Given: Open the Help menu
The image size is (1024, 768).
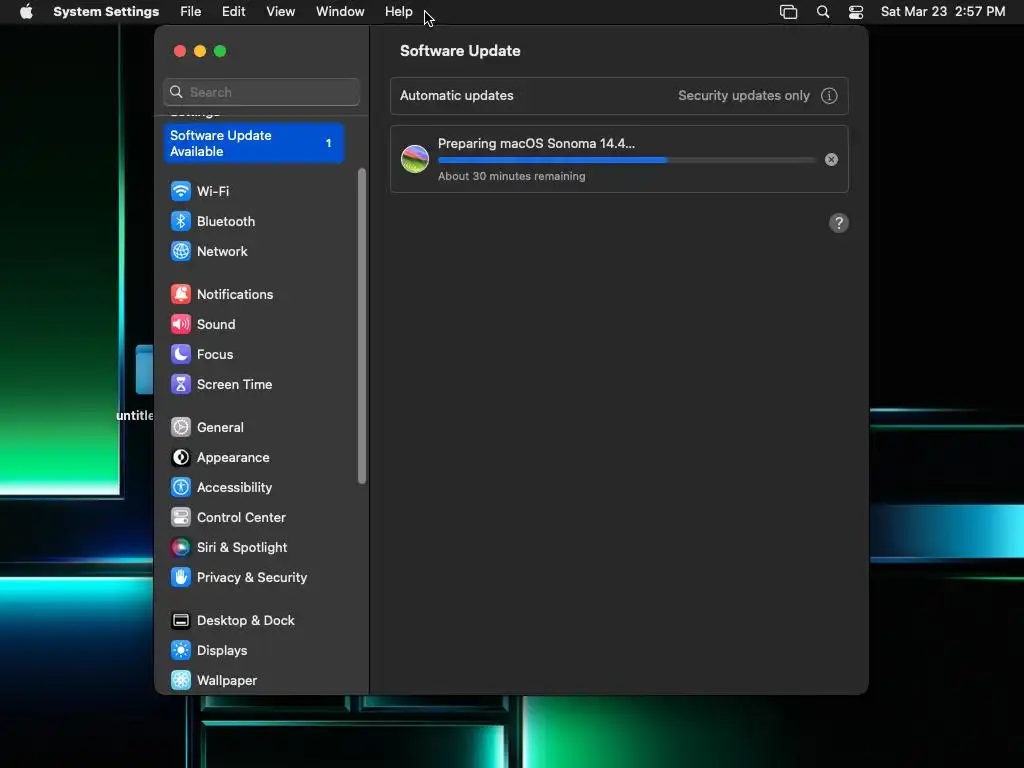Looking at the screenshot, I should [398, 12].
